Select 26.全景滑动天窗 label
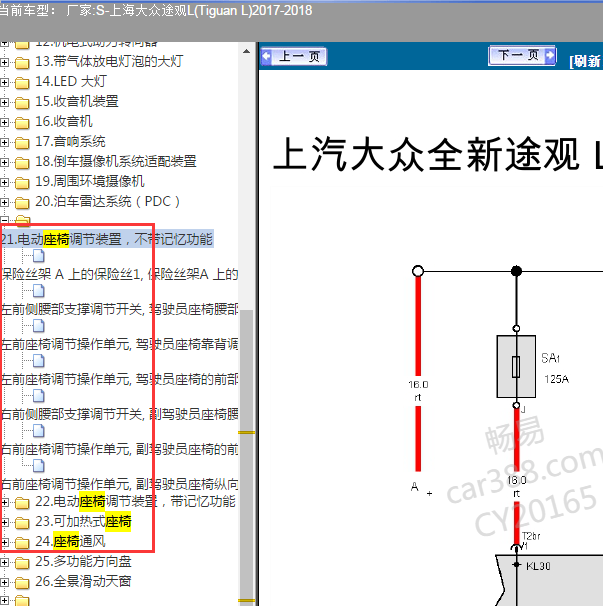Screen dimensions: 603x606 point(83,581)
